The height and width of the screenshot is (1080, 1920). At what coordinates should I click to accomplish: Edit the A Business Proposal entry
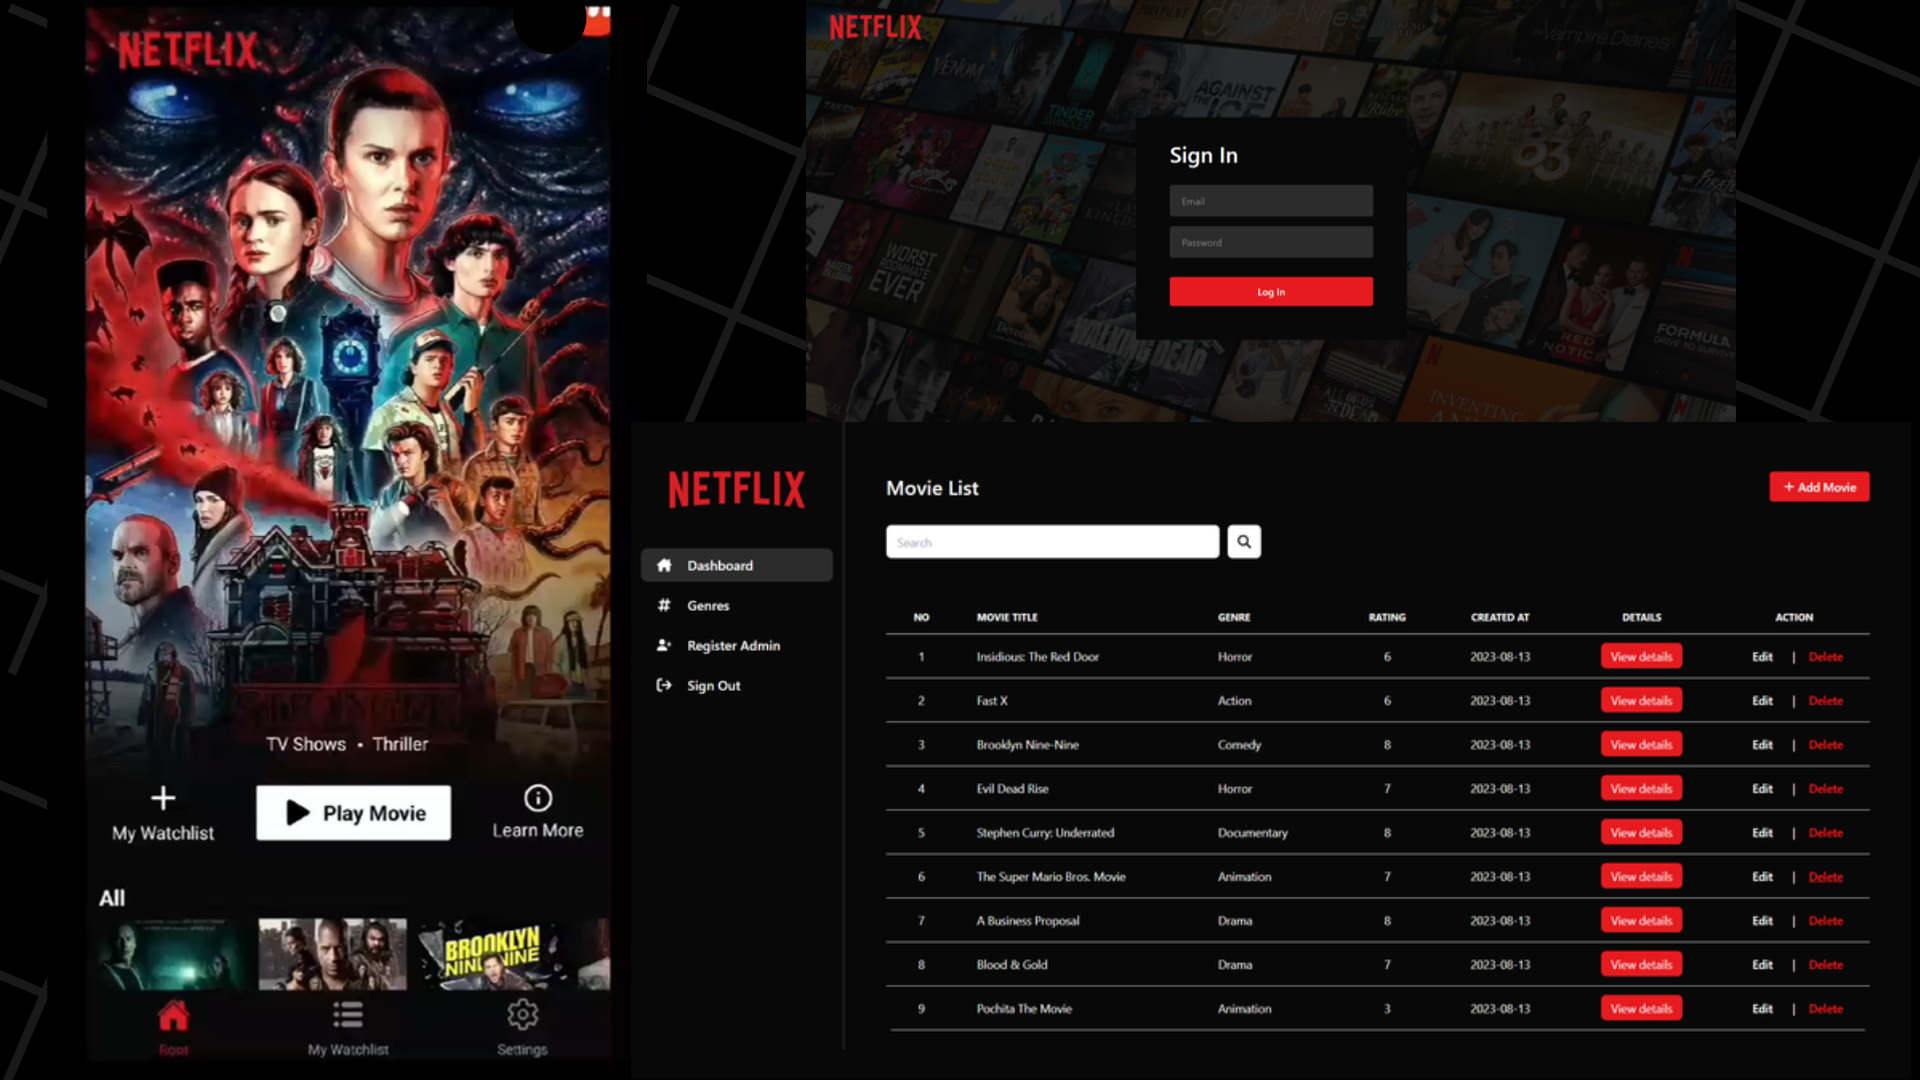[x=1762, y=921]
